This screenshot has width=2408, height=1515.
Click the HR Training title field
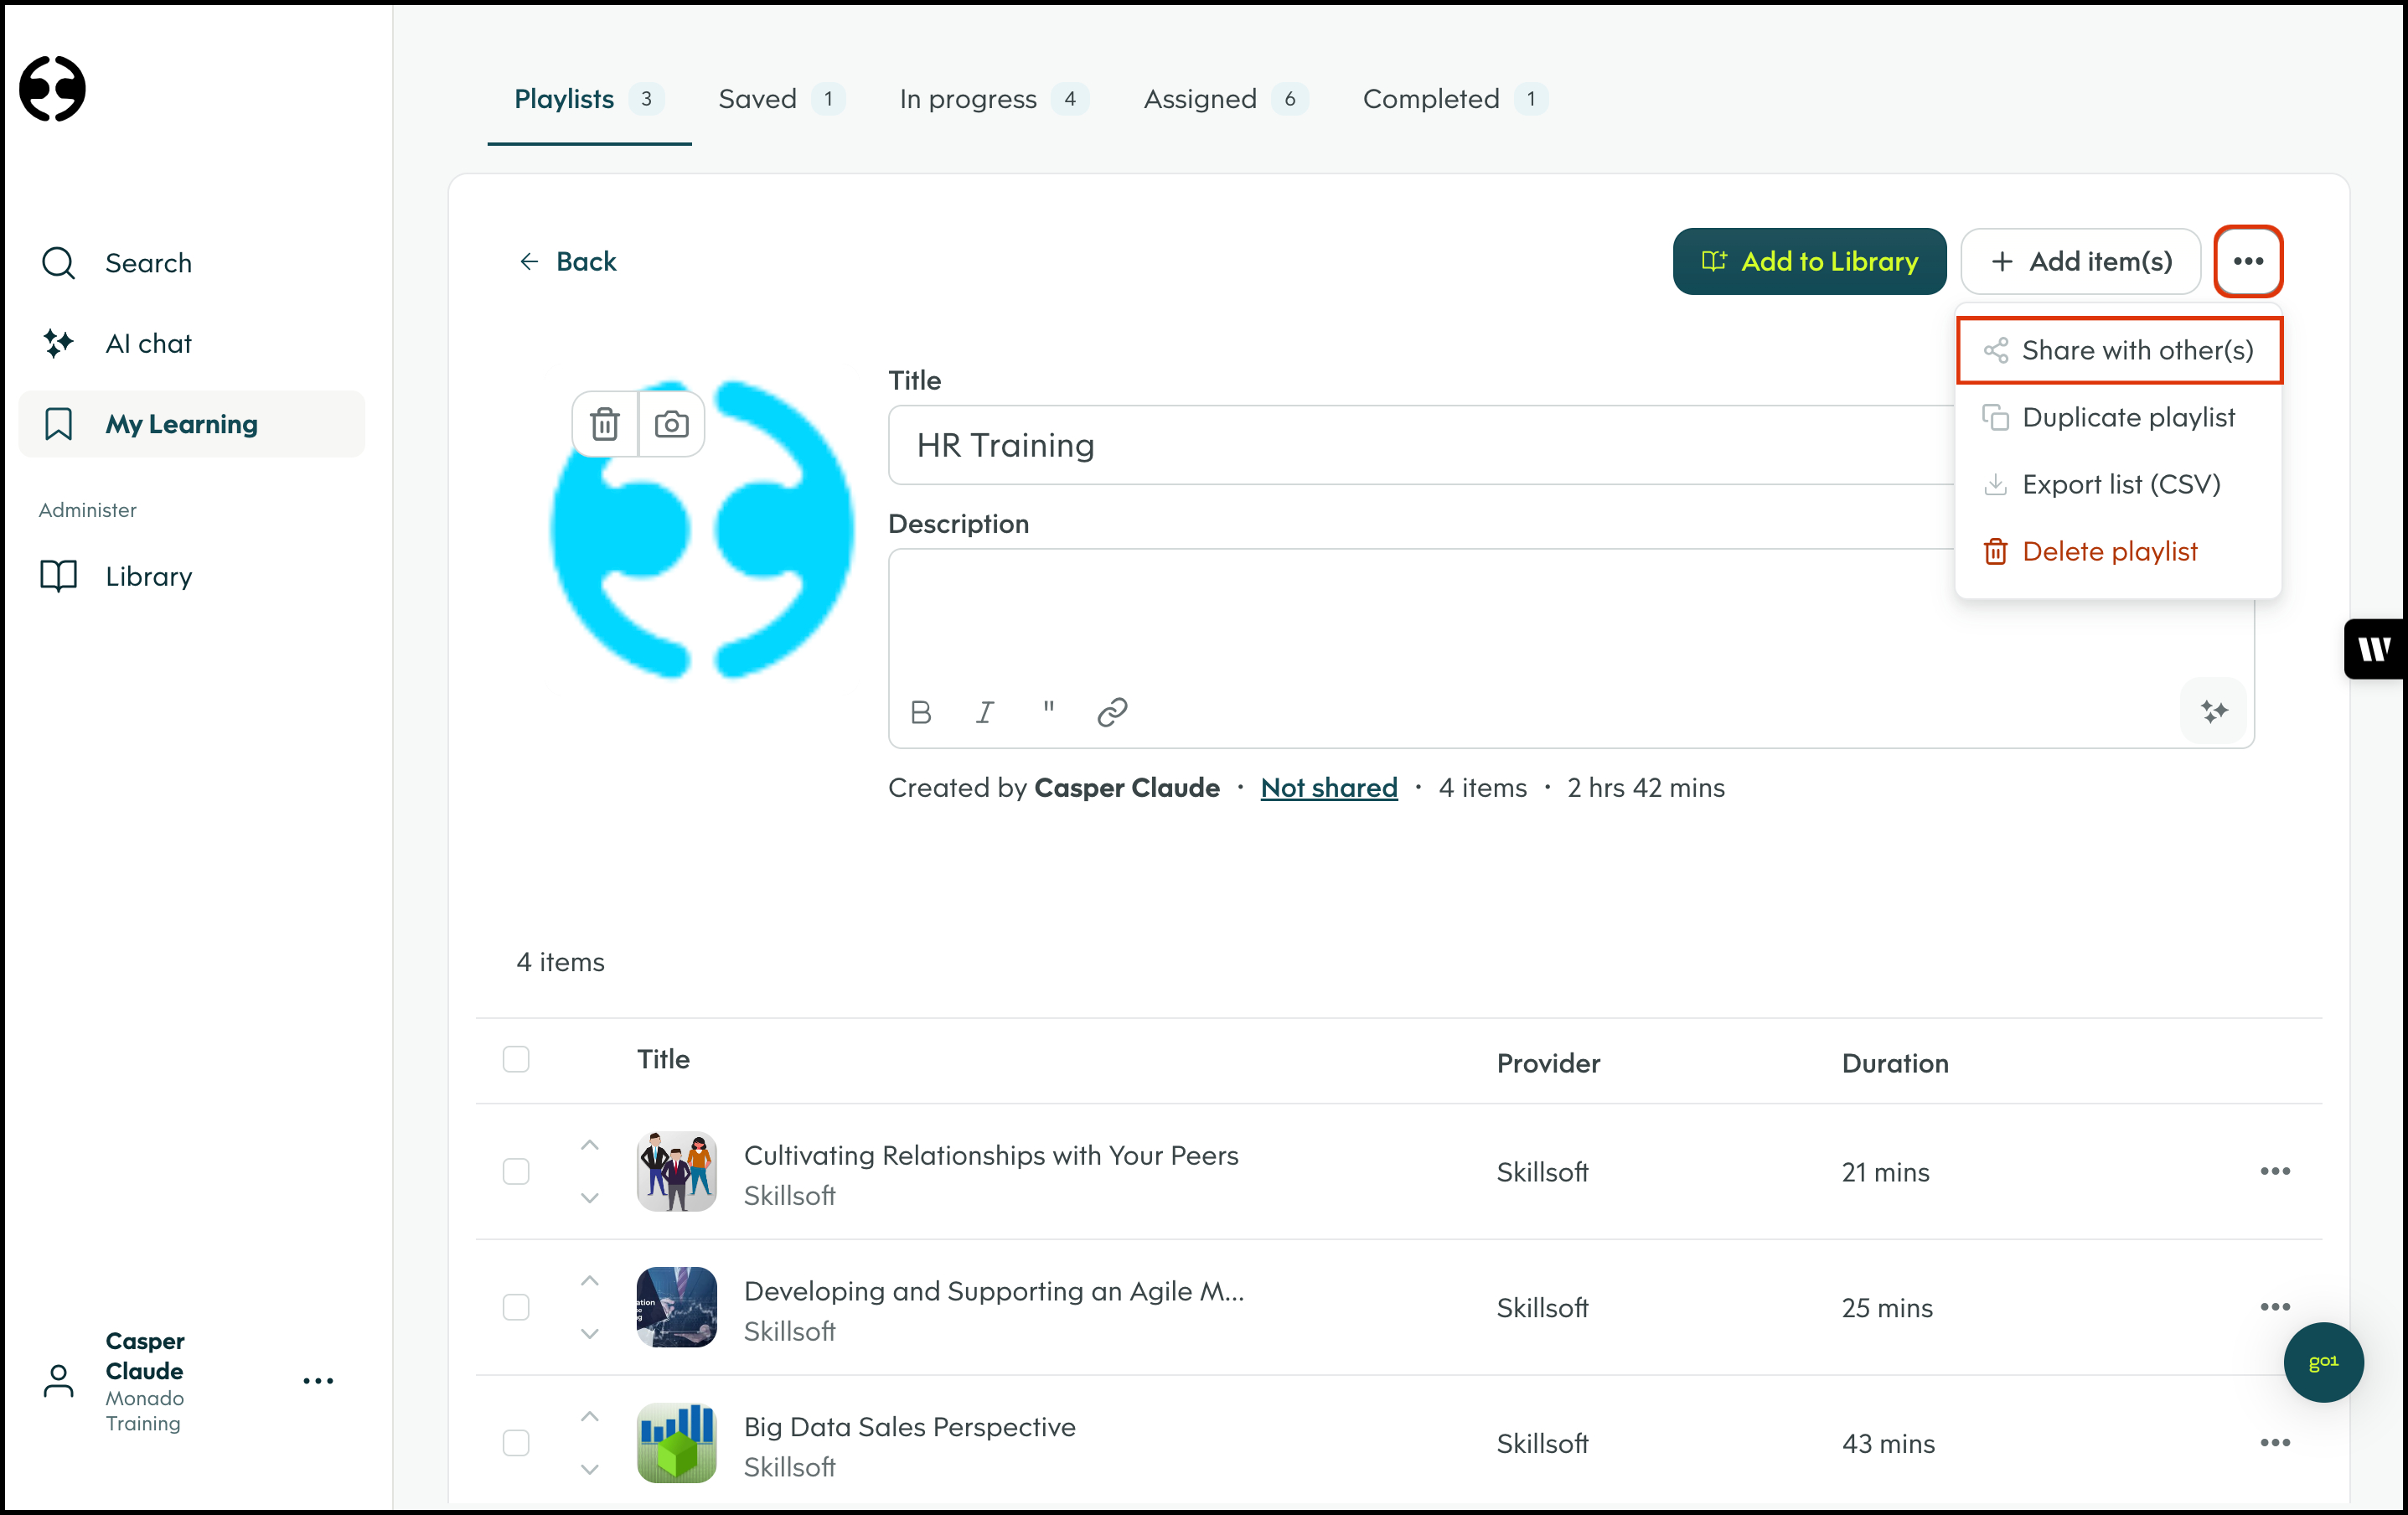1420,446
